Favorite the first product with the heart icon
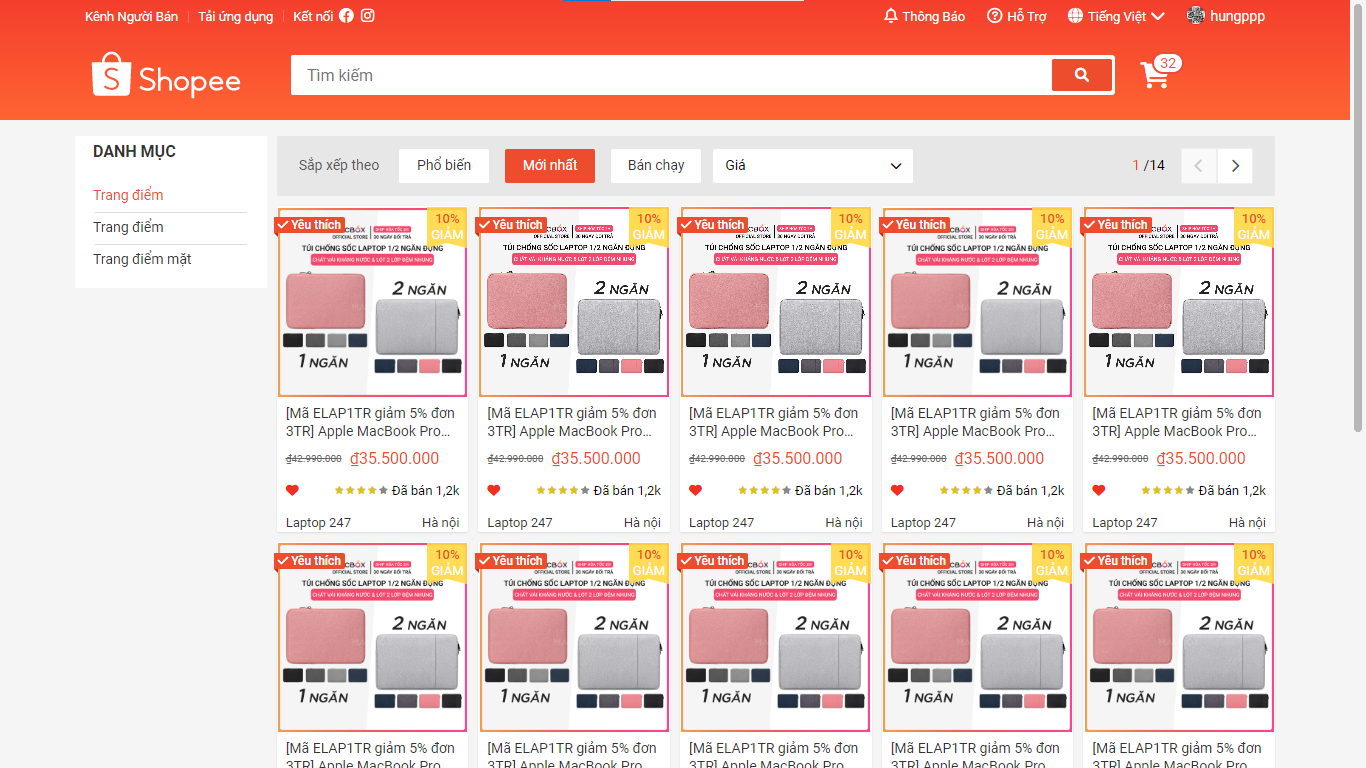Image resolution: width=1366 pixels, height=768 pixels. (x=292, y=490)
